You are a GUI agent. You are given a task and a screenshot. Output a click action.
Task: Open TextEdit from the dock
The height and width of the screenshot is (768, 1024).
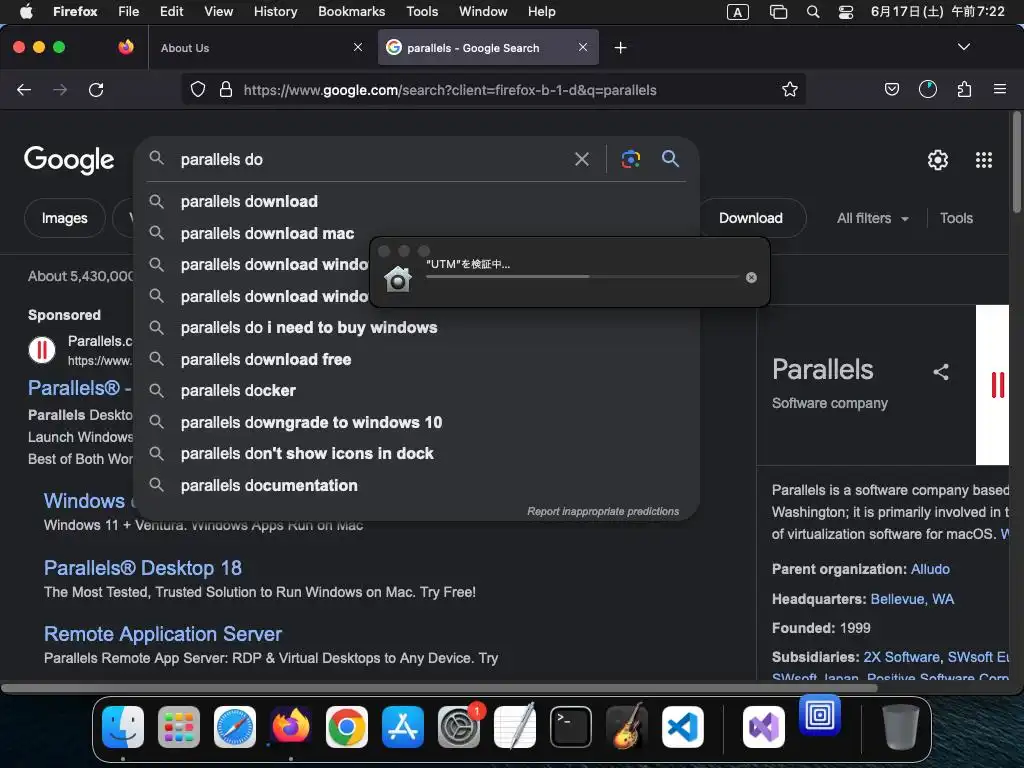(x=515, y=727)
